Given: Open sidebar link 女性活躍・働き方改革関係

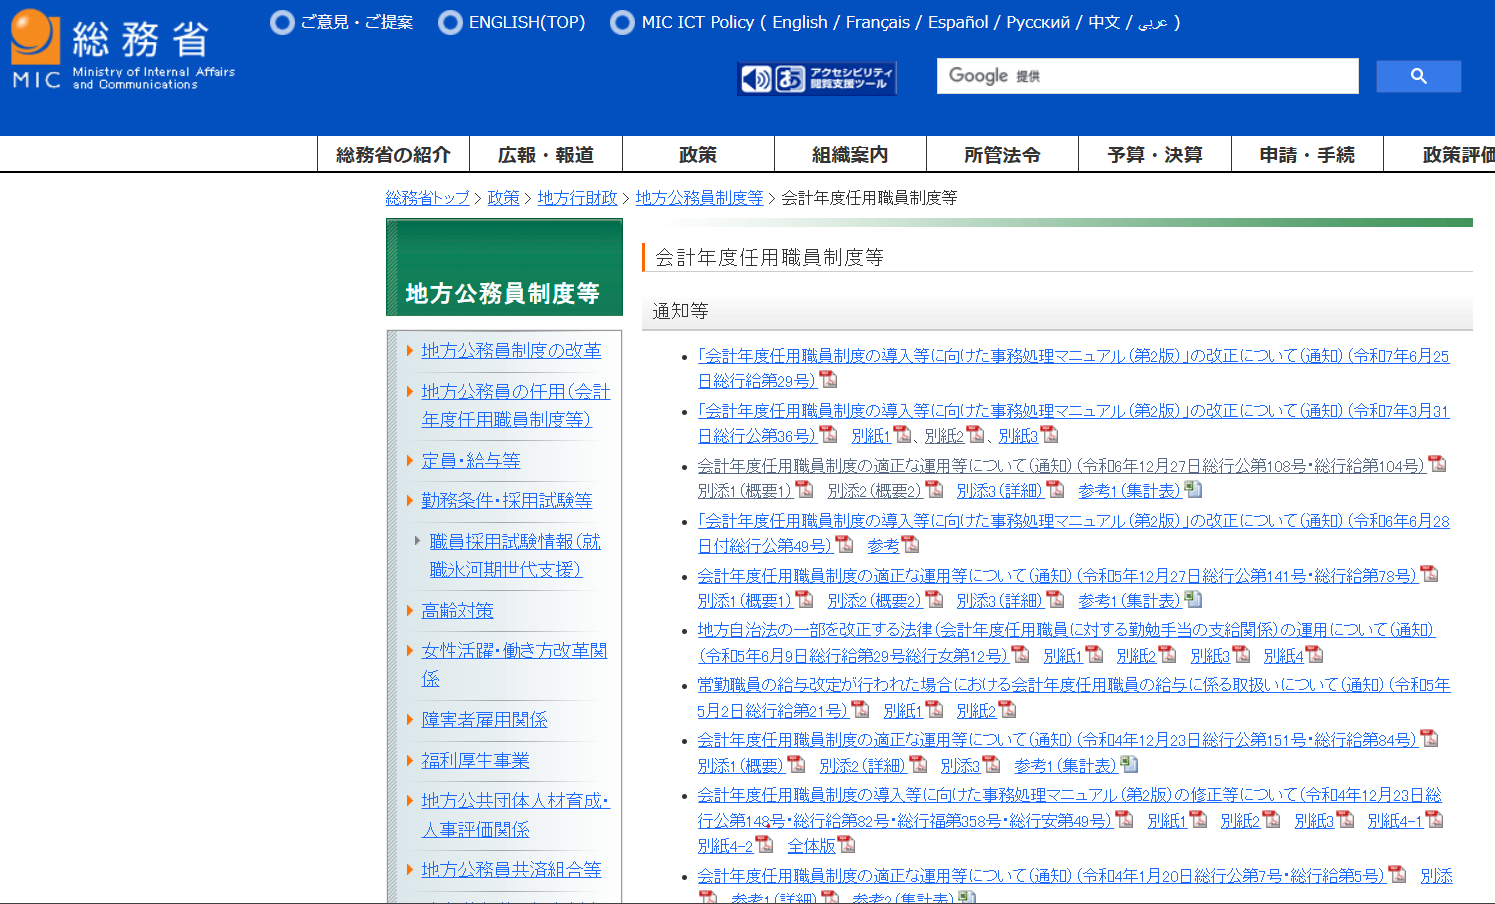Looking at the screenshot, I should tap(514, 664).
